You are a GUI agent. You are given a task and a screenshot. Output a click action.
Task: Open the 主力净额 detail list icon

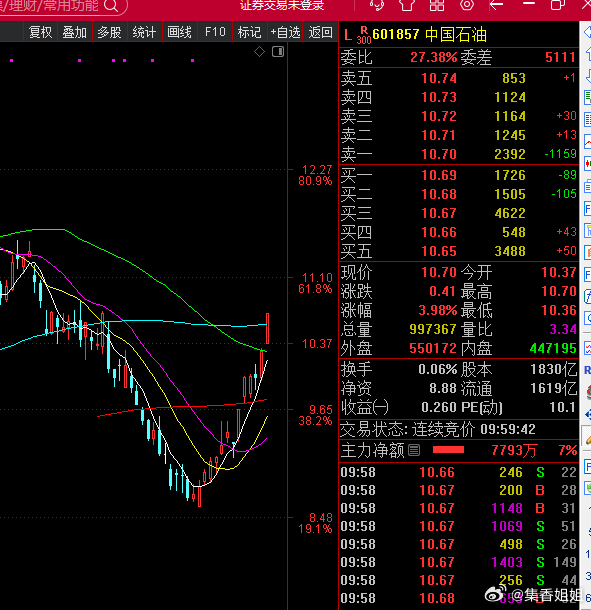coord(414,450)
